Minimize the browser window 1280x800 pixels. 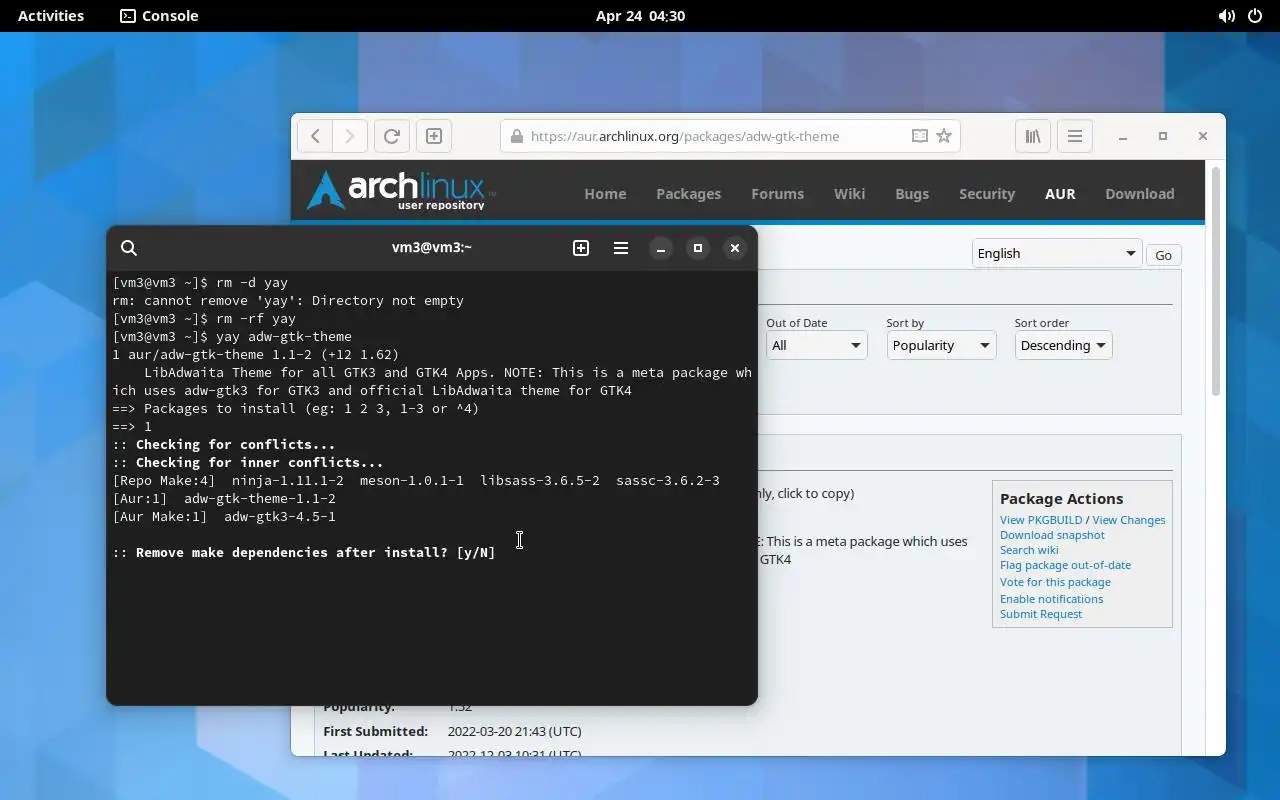click(1123, 136)
